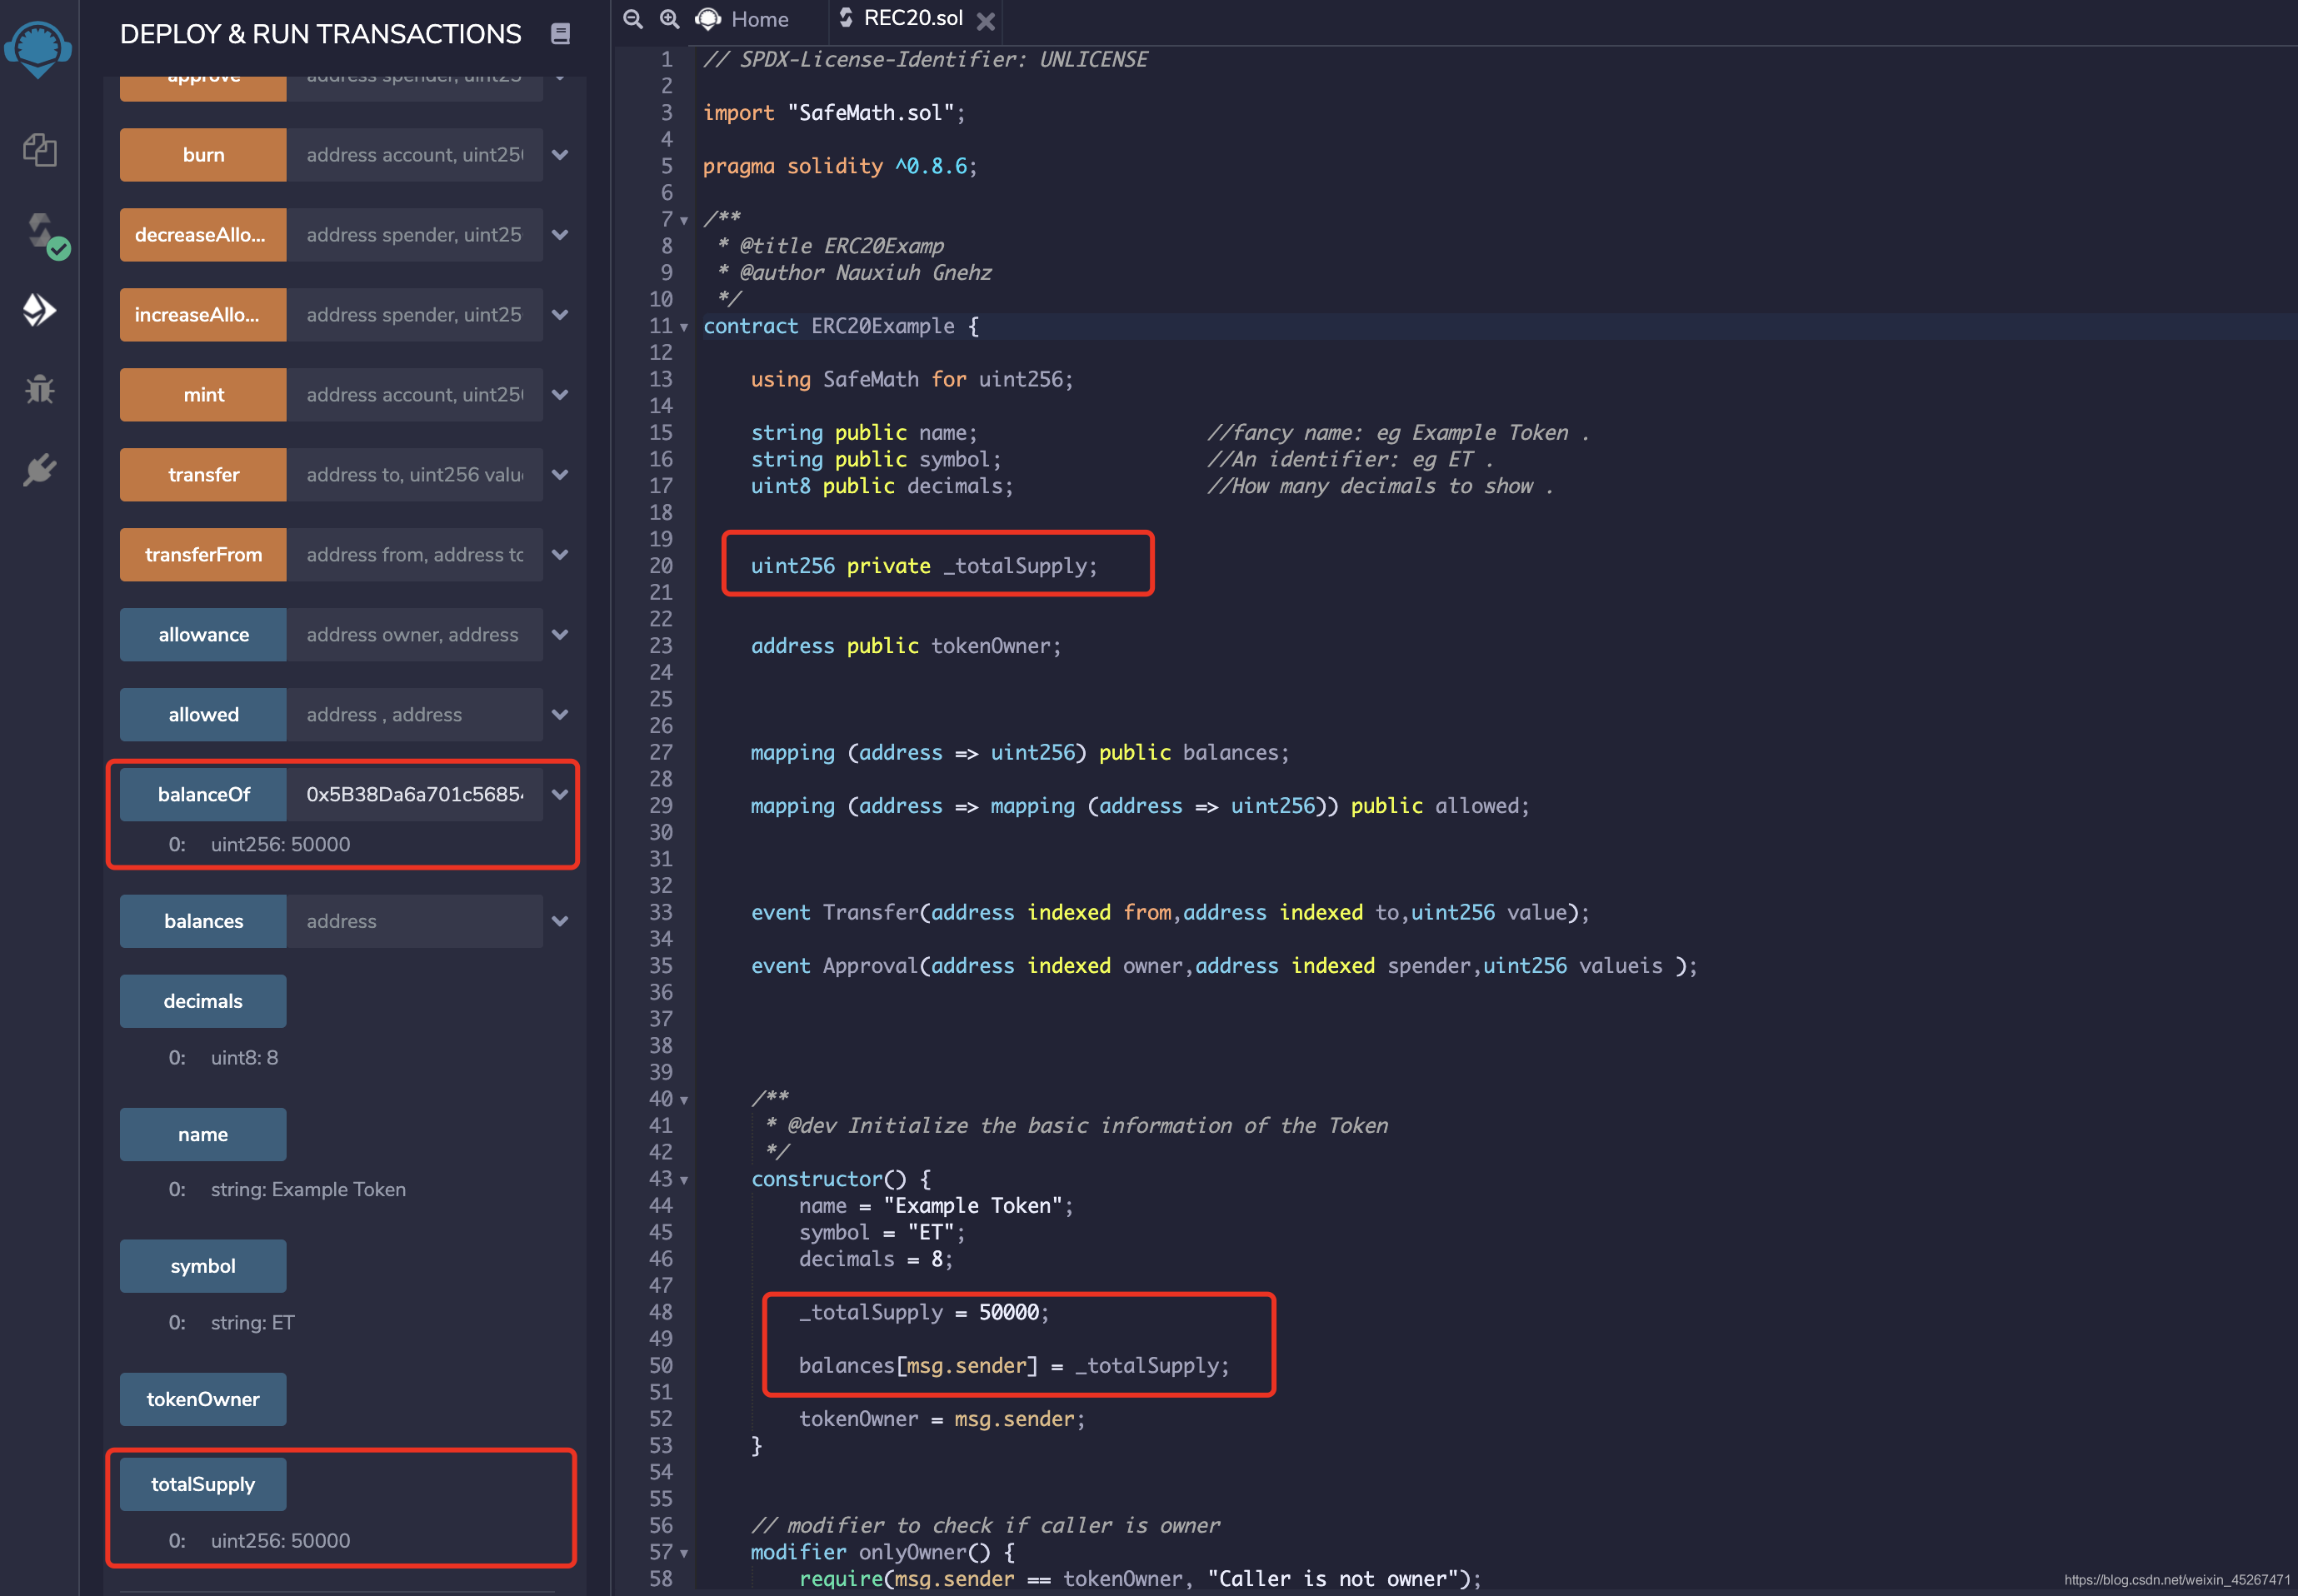This screenshot has height=1596, width=2298.
Task: Focus the transfer parameters input field
Action: (415, 475)
